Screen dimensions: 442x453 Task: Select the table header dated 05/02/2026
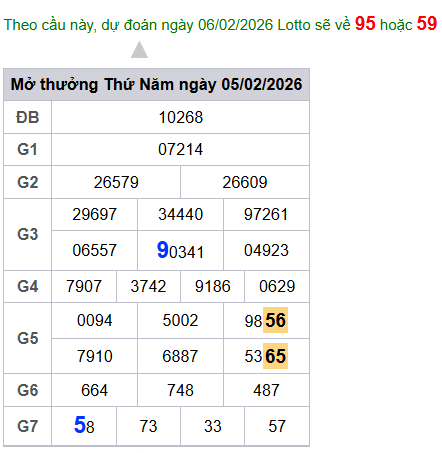[156, 84]
